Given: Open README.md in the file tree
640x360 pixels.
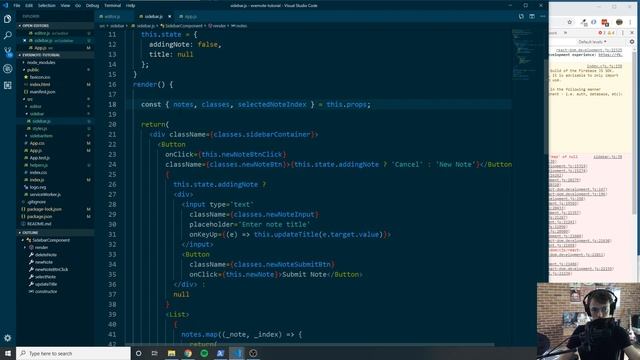Looking at the screenshot, I should (39, 224).
